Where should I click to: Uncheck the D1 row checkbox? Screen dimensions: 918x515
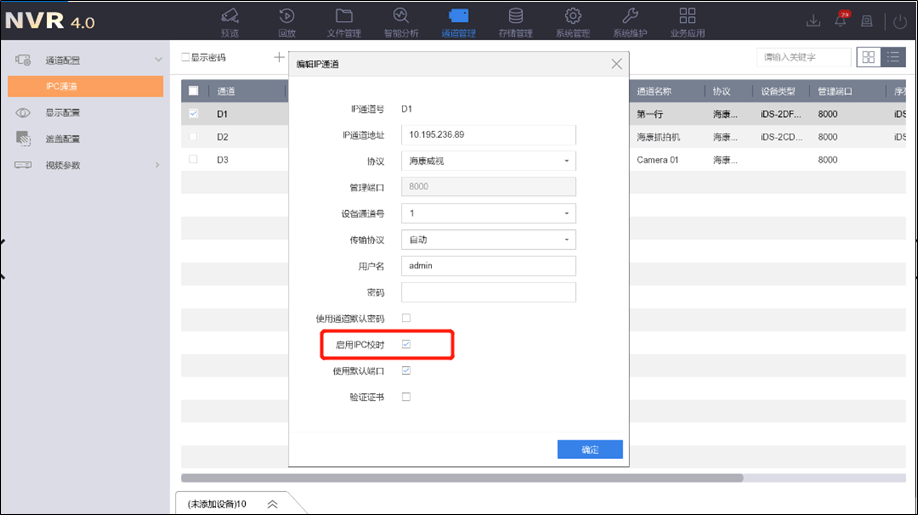193,114
